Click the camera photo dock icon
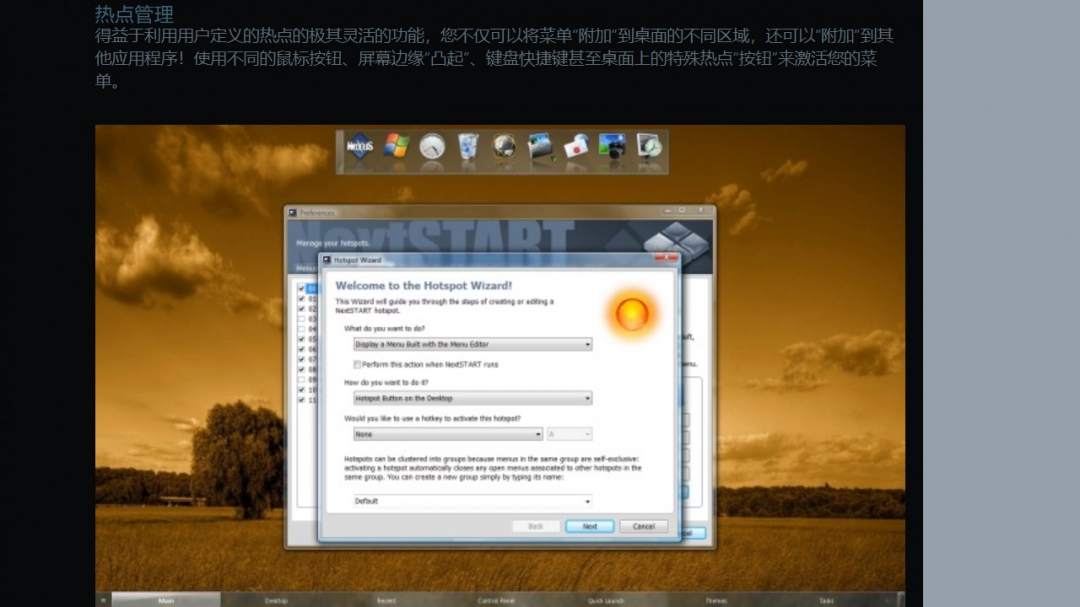The height and width of the screenshot is (607, 1080). 611,147
